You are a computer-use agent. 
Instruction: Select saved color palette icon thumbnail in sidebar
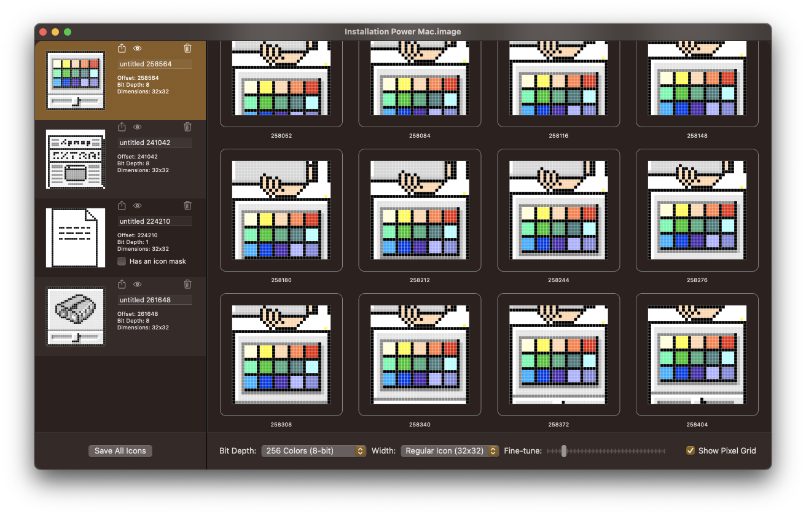[x=76, y=81]
